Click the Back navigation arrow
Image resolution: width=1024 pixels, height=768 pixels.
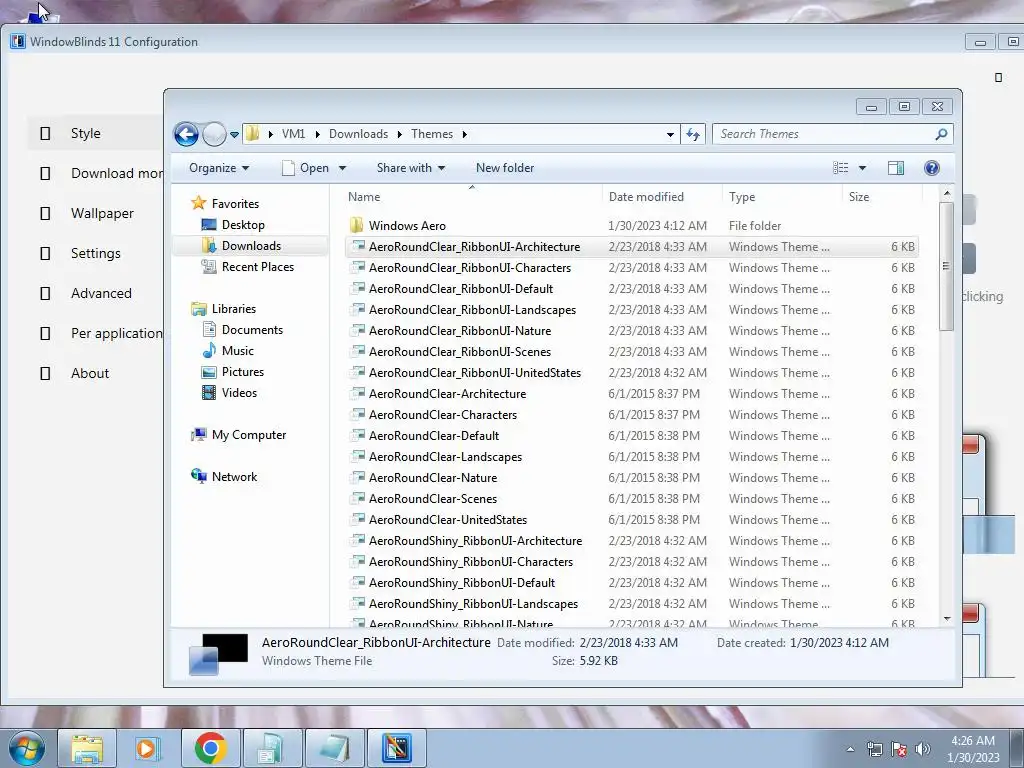(x=186, y=135)
